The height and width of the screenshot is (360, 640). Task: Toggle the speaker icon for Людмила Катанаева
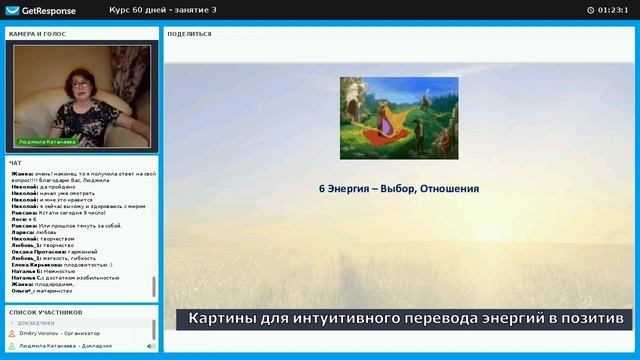(x=150, y=346)
